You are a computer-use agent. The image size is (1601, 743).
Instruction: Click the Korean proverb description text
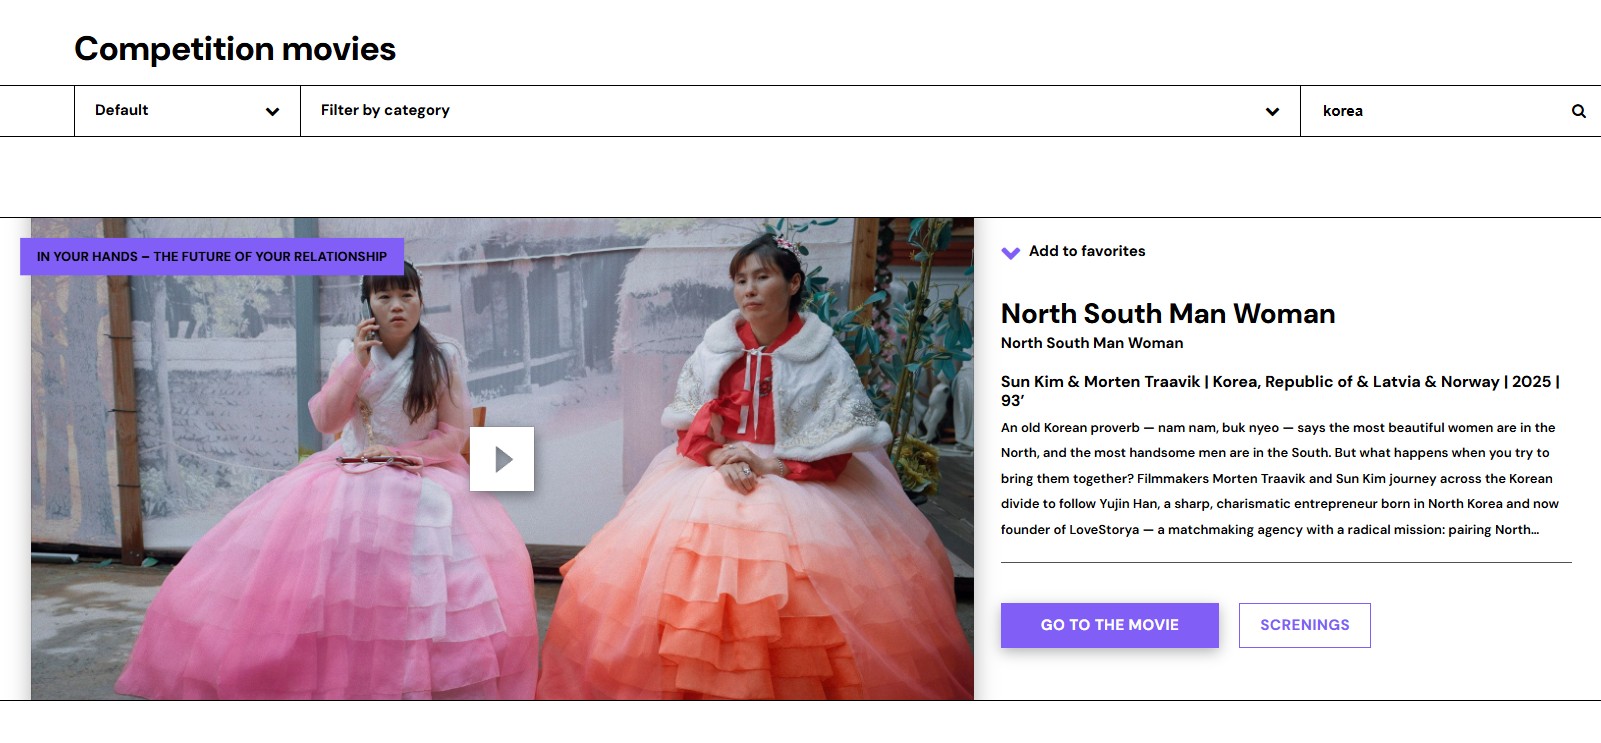(x=1279, y=478)
